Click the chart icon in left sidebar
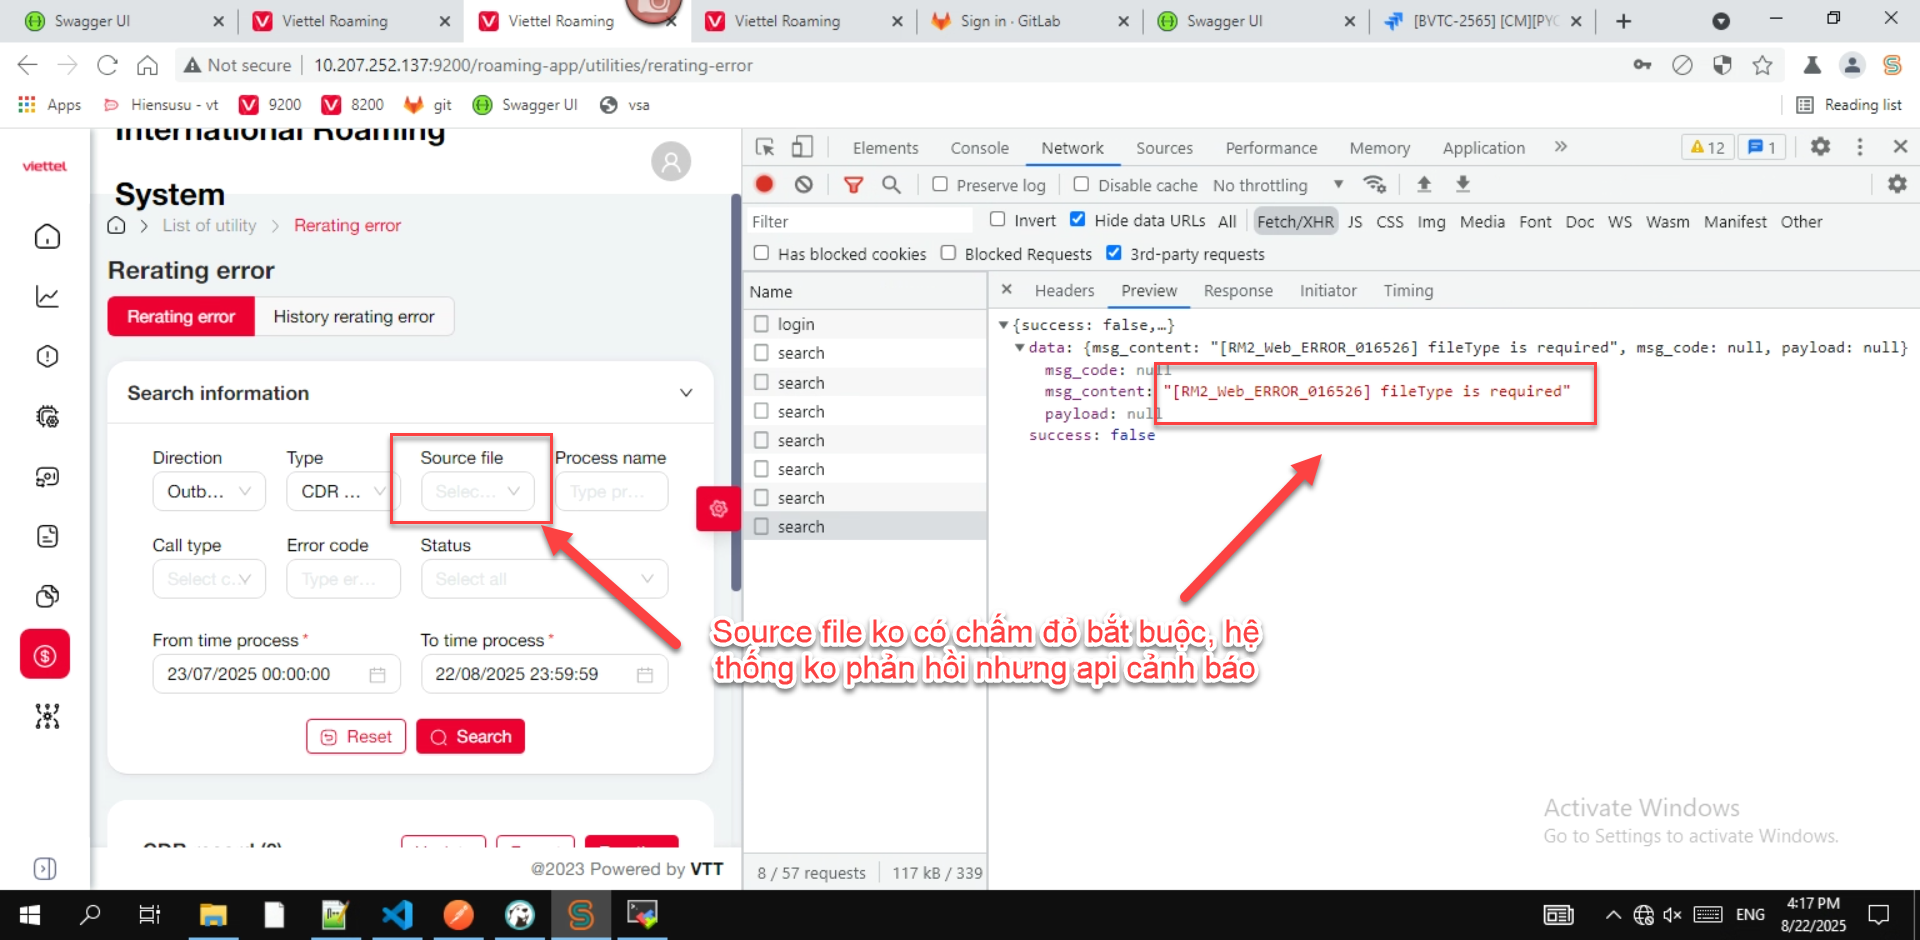The width and height of the screenshot is (1920, 940). point(47,297)
